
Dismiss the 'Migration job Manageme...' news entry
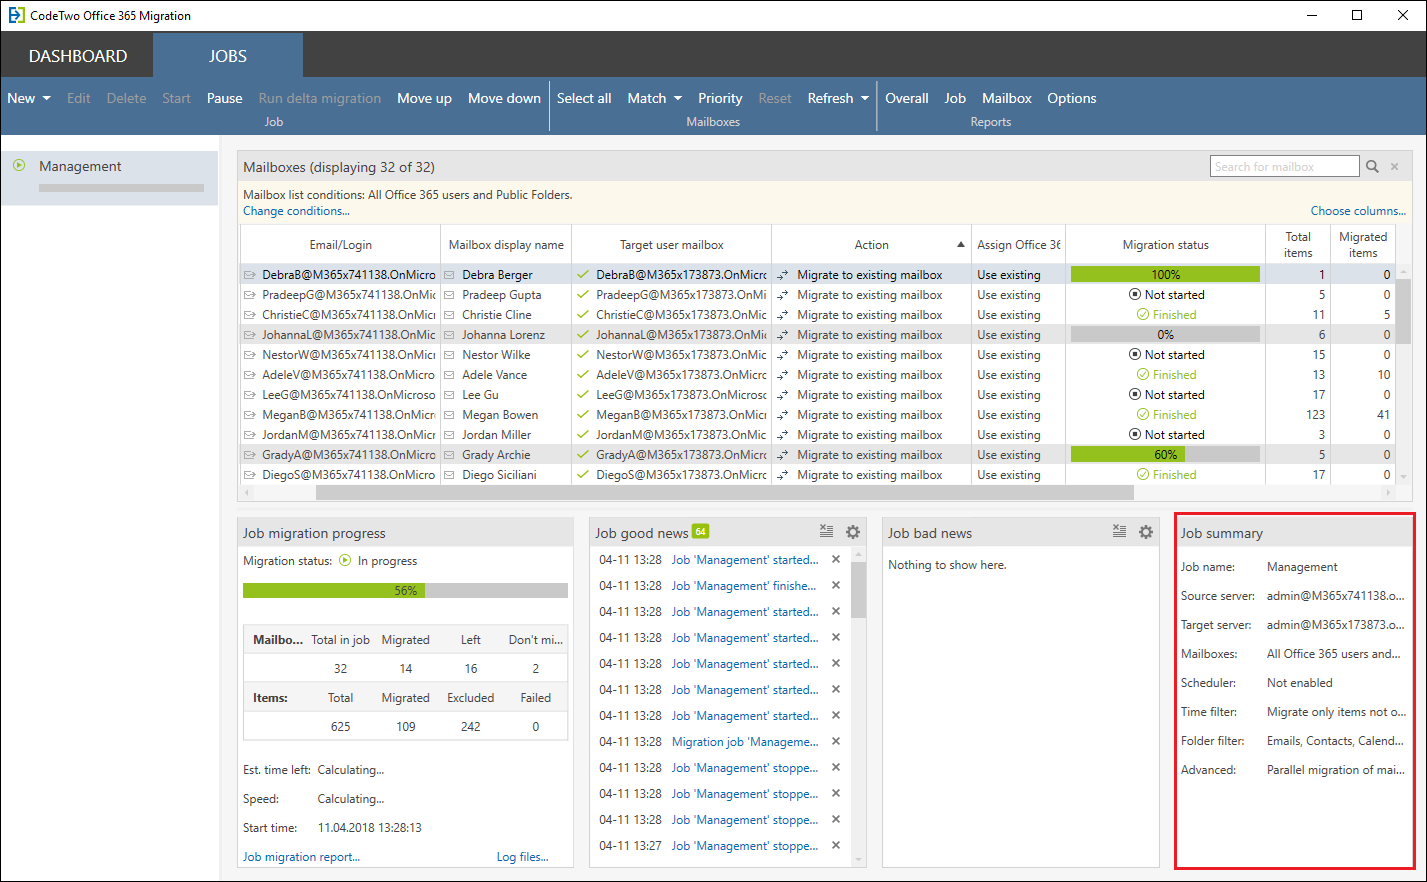click(x=836, y=741)
